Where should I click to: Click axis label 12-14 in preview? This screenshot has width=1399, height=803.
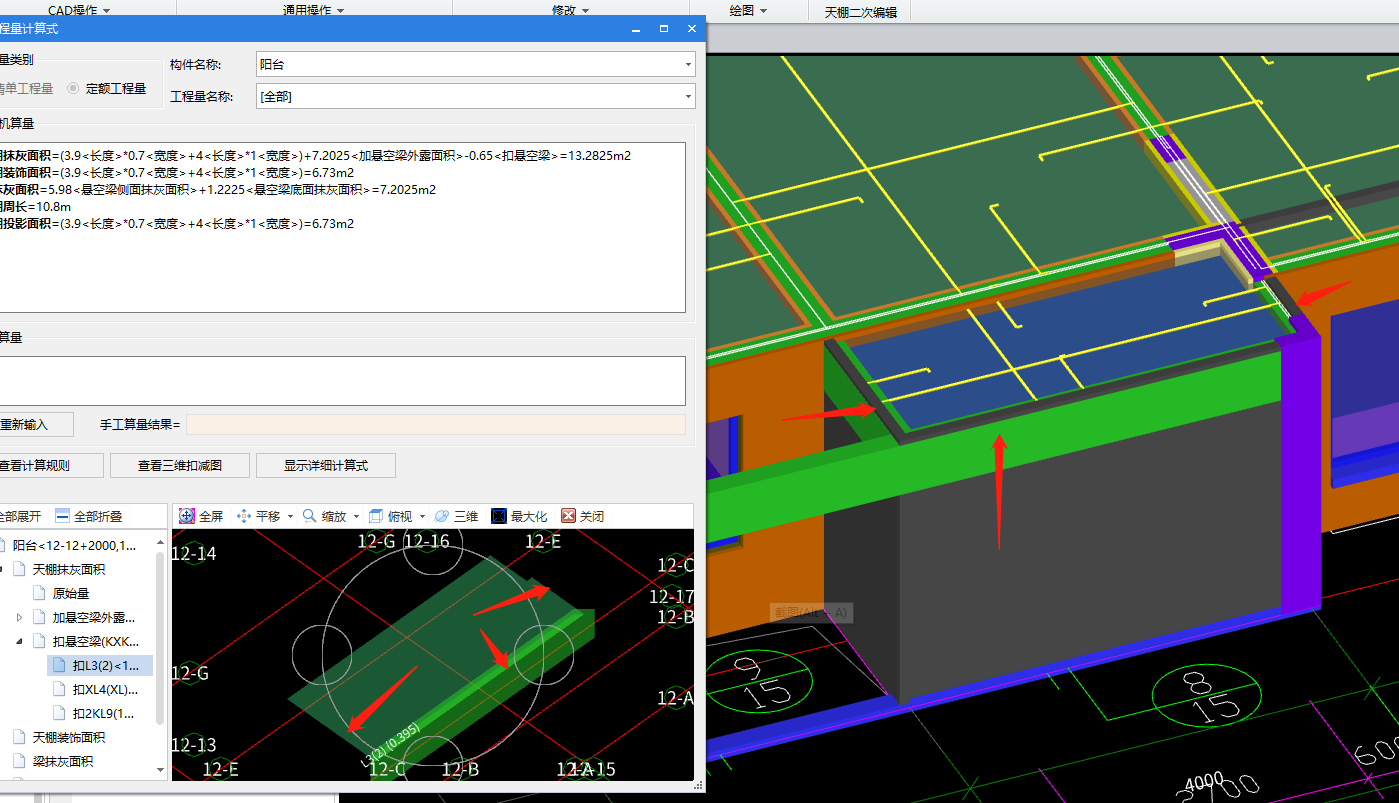coord(194,553)
